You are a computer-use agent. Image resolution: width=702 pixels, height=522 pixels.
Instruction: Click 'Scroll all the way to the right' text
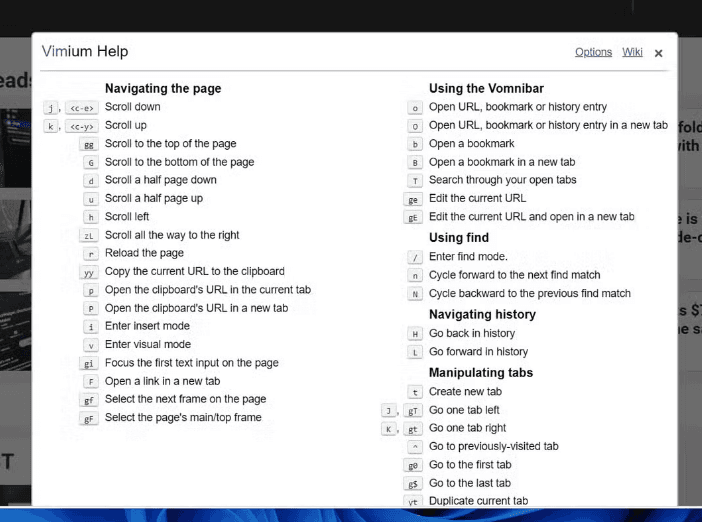[x=172, y=235]
